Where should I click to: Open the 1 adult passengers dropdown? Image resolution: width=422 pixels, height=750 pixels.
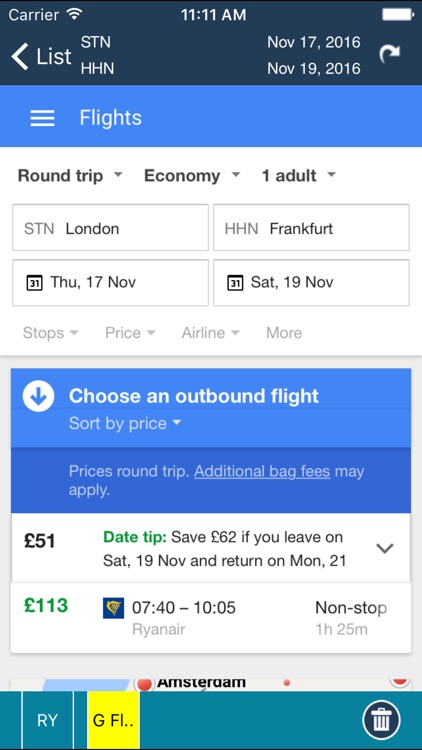tap(299, 176)
